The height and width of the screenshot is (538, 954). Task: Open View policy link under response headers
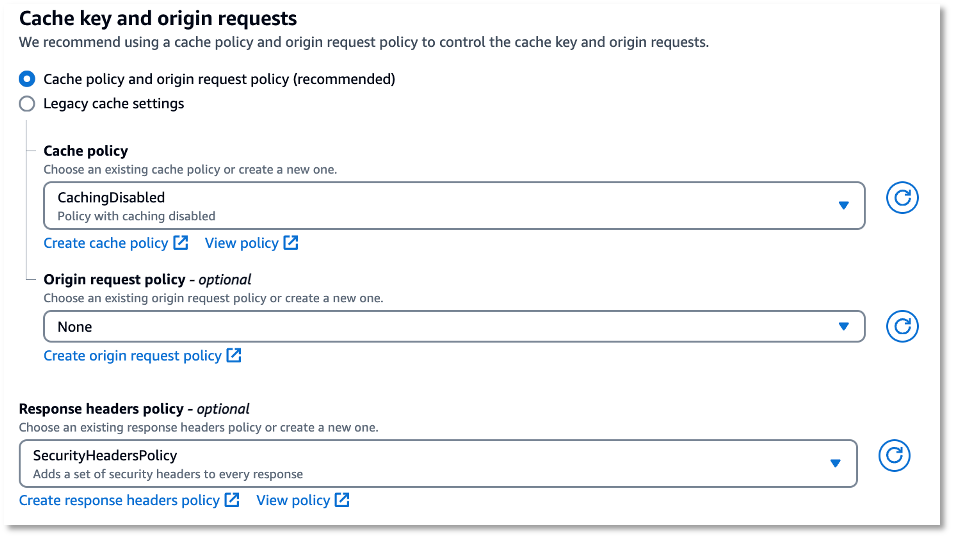[293, 500]
